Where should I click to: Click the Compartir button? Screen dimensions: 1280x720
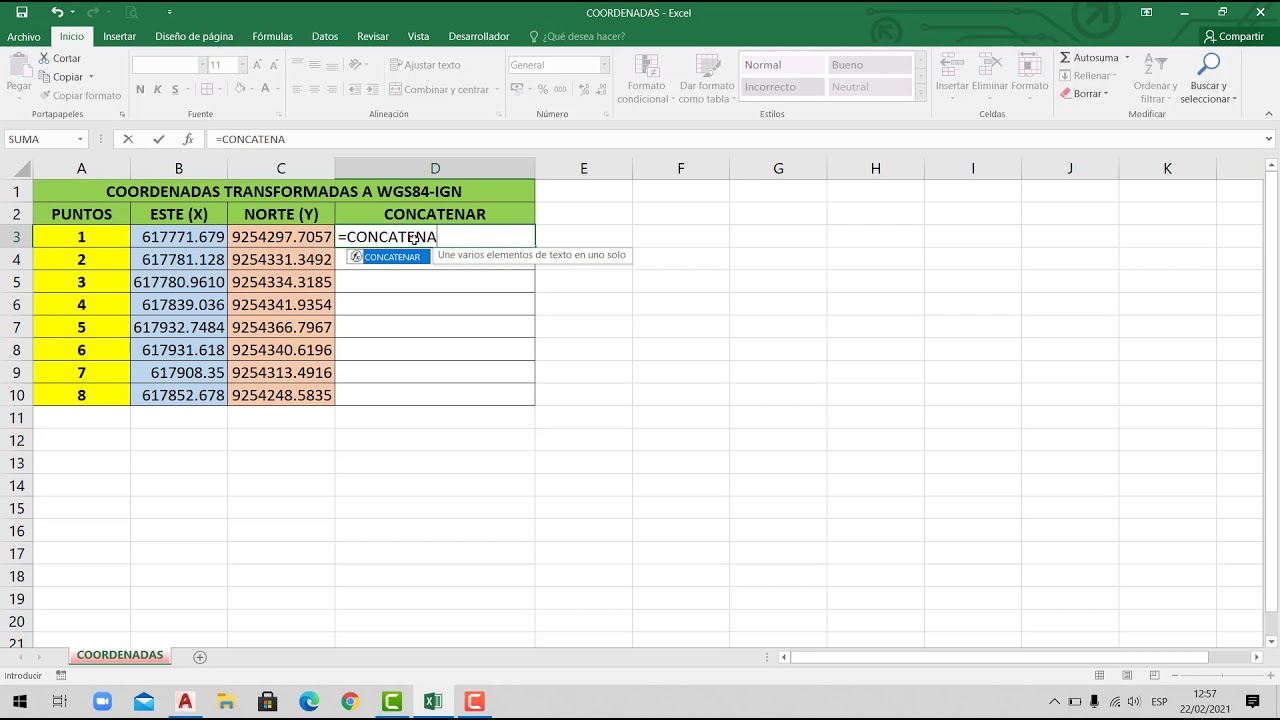tap(1234, 37)
